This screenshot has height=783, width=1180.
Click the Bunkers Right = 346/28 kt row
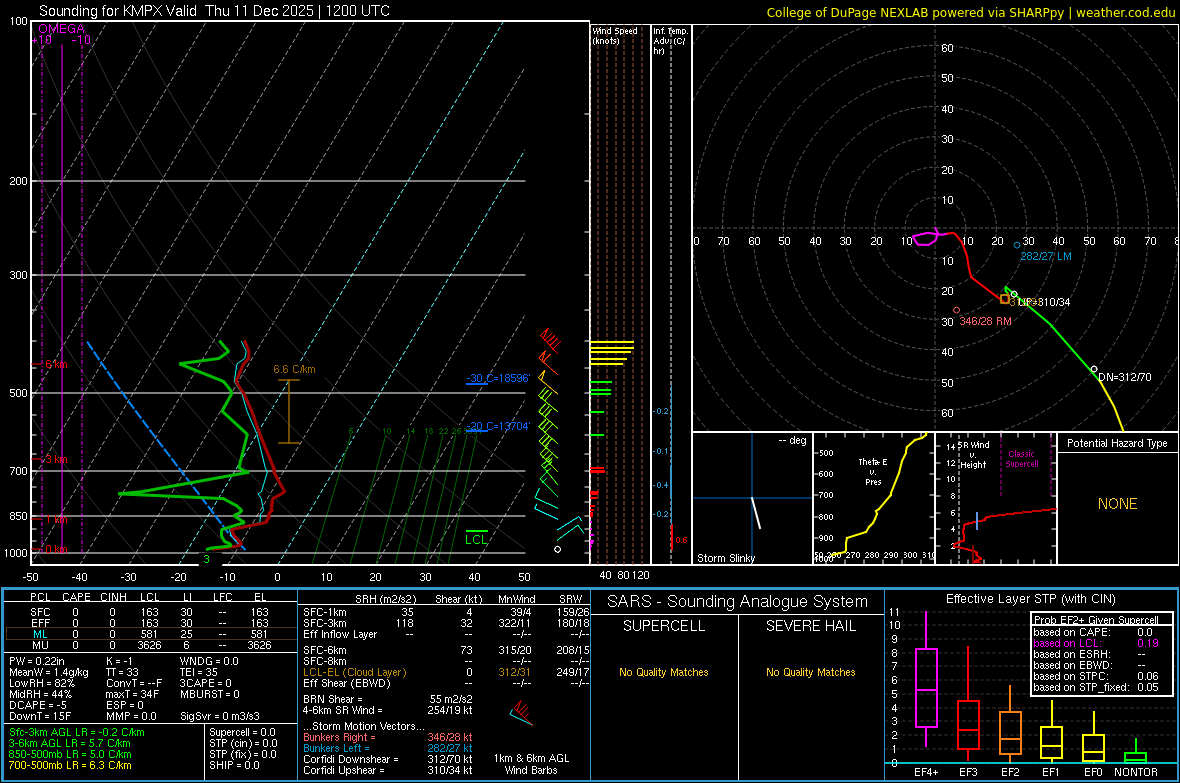[x=388, y=737]
